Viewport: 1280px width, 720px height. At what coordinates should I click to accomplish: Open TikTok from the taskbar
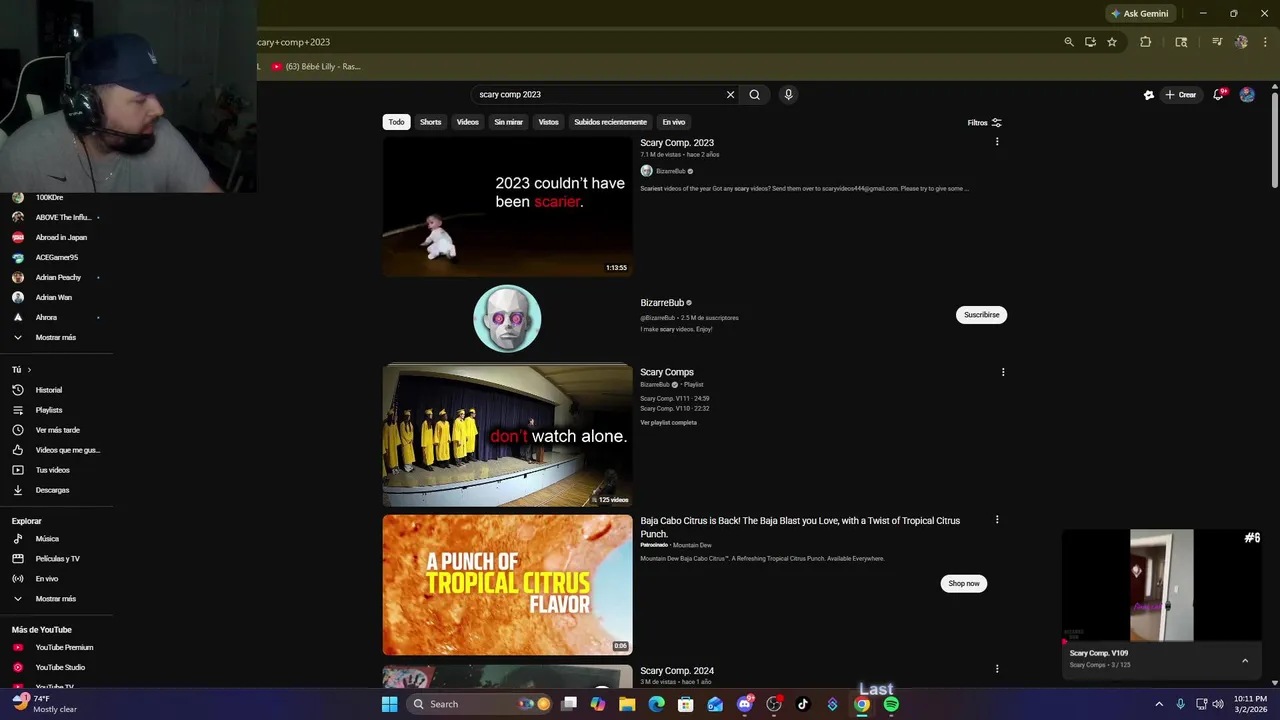[802, 704]
